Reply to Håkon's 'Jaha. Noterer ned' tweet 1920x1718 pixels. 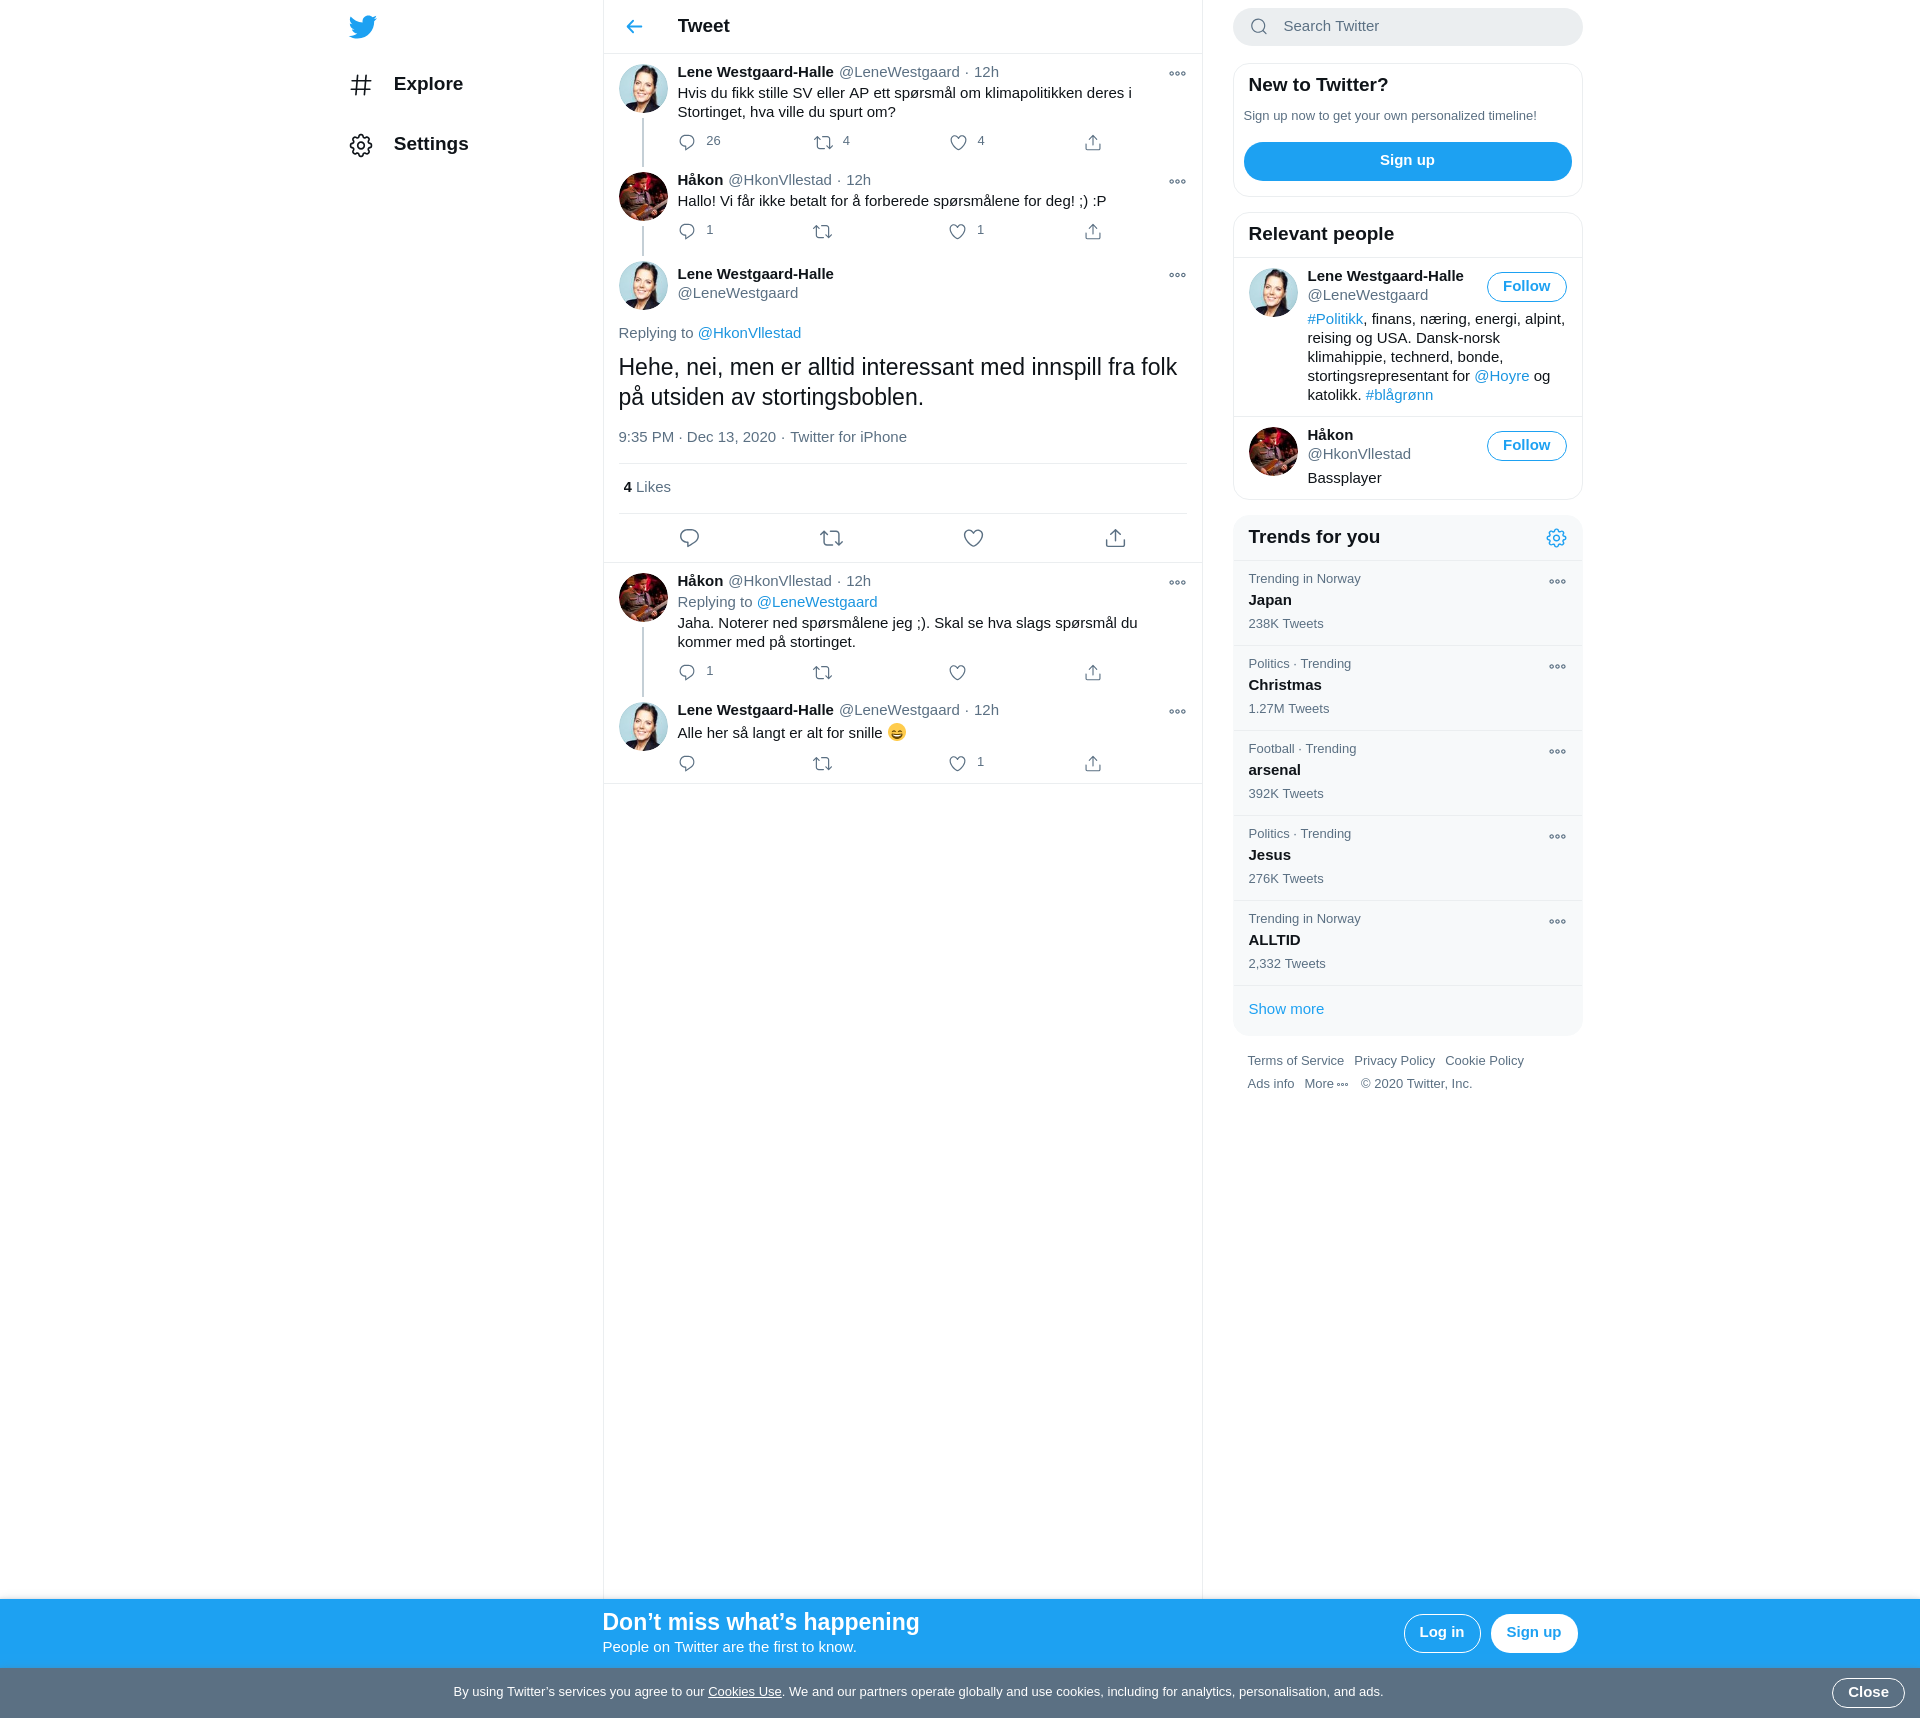(x=687, y=673)
